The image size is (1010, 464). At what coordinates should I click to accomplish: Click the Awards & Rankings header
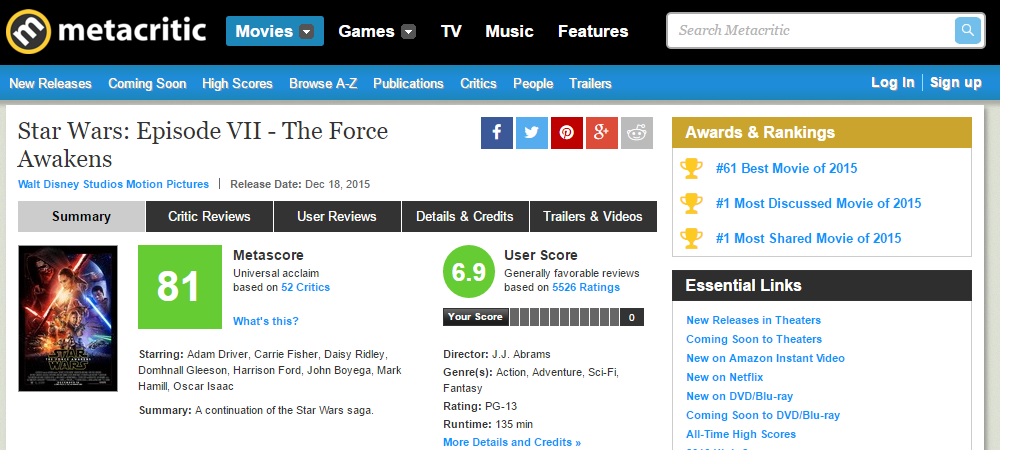(822, 133)
